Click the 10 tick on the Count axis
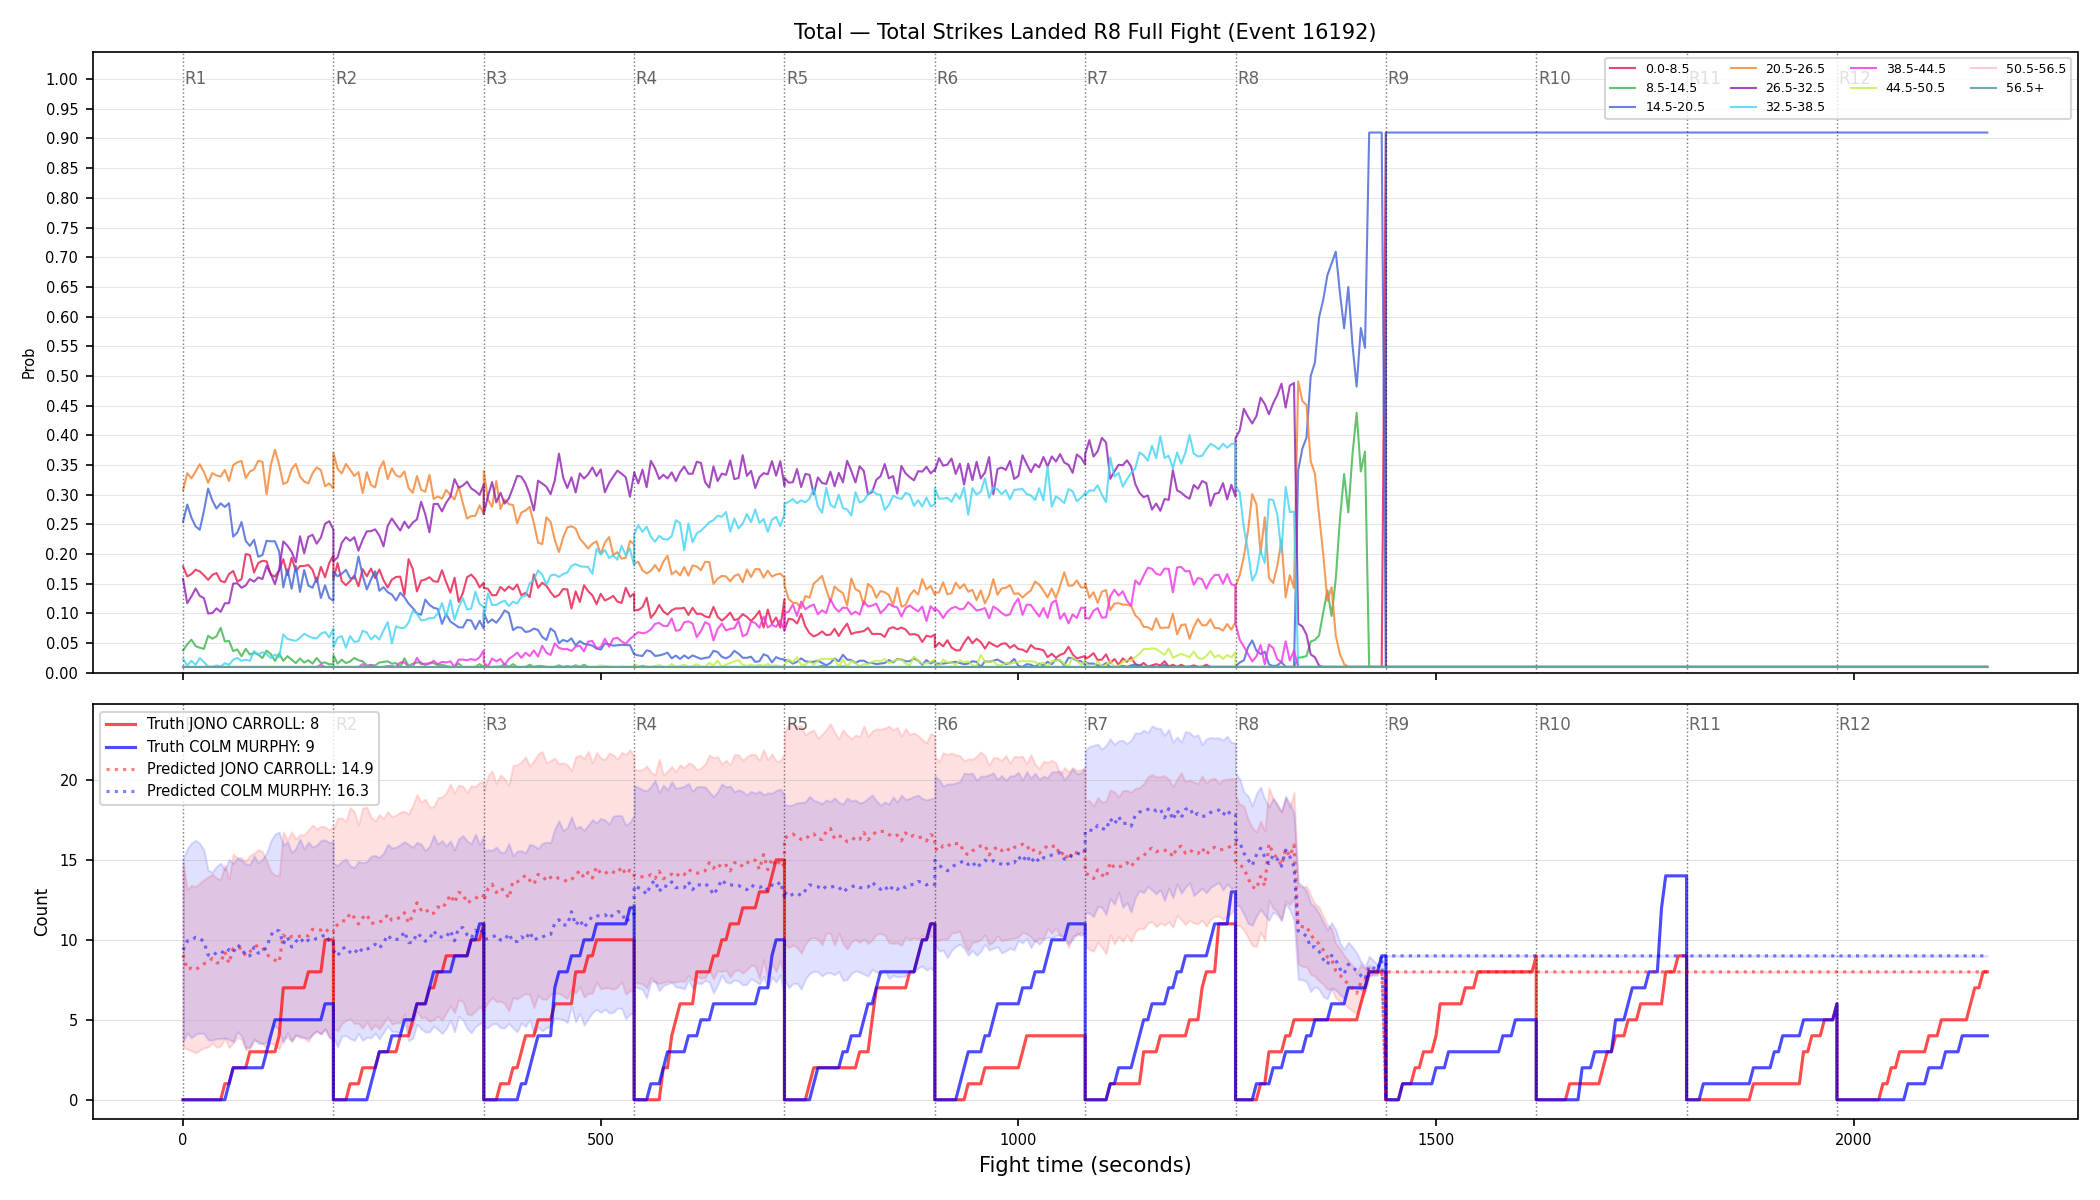This screenshot has height=1200, width=2100. [x=69, y=941]
